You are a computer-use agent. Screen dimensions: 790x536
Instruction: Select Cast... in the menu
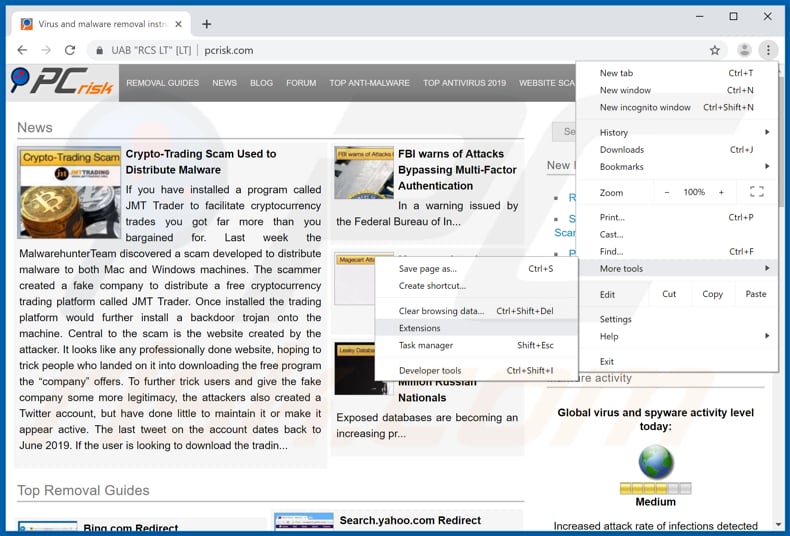(677, 234)
